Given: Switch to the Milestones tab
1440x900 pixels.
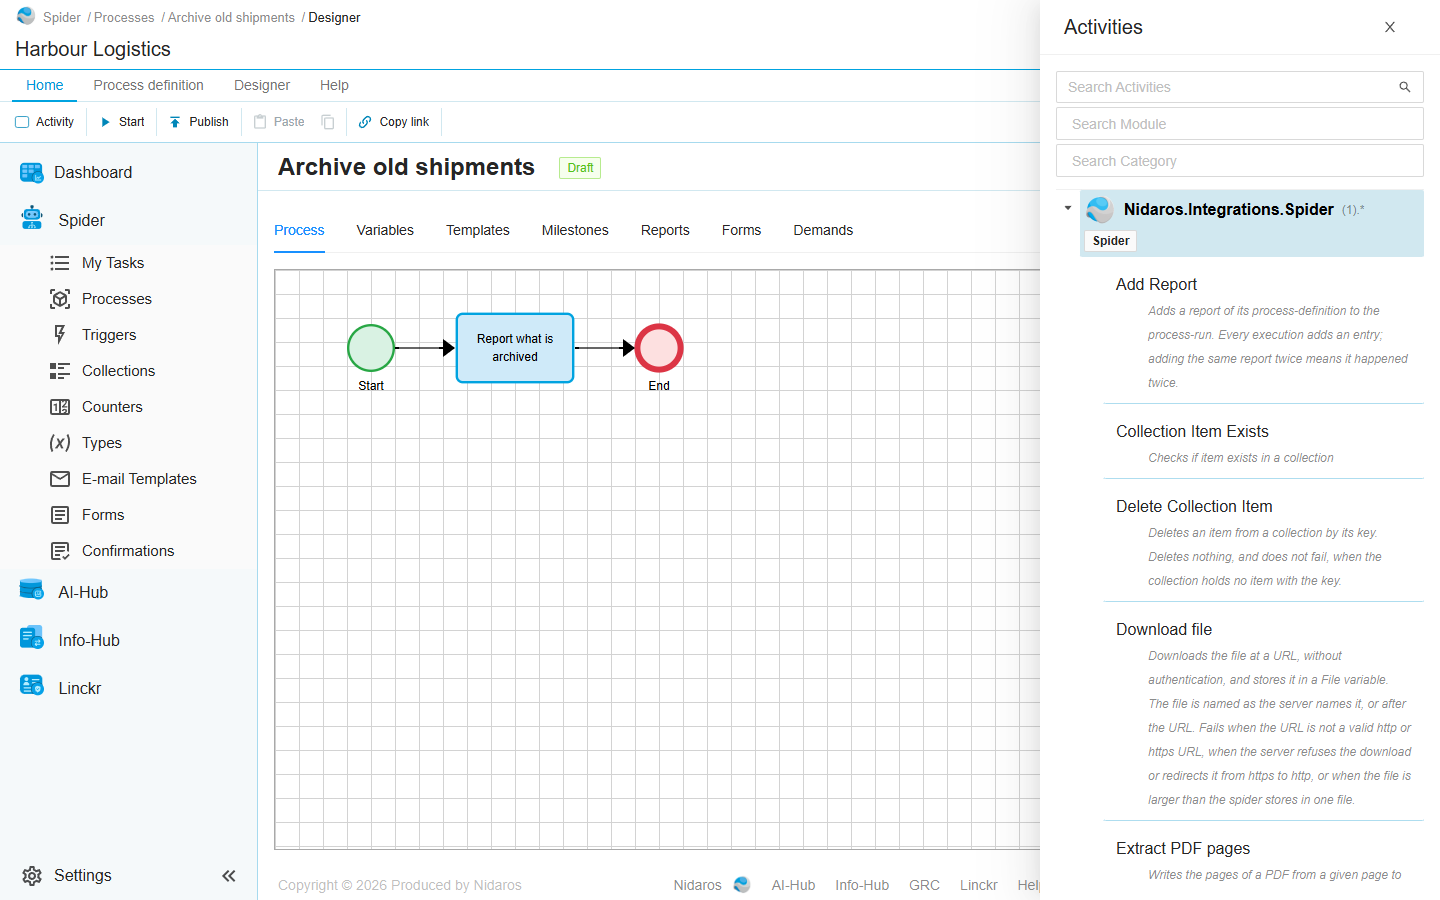Looking at the screenshot, I should [x=575, y=230].
